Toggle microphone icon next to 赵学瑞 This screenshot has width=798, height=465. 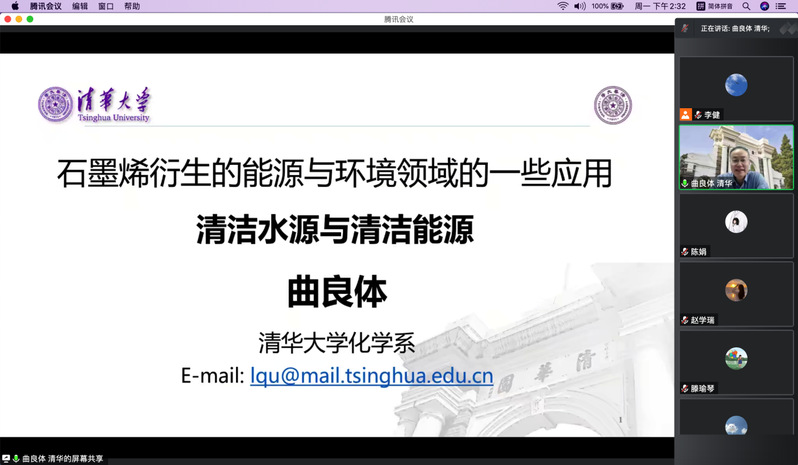[685, 320]
